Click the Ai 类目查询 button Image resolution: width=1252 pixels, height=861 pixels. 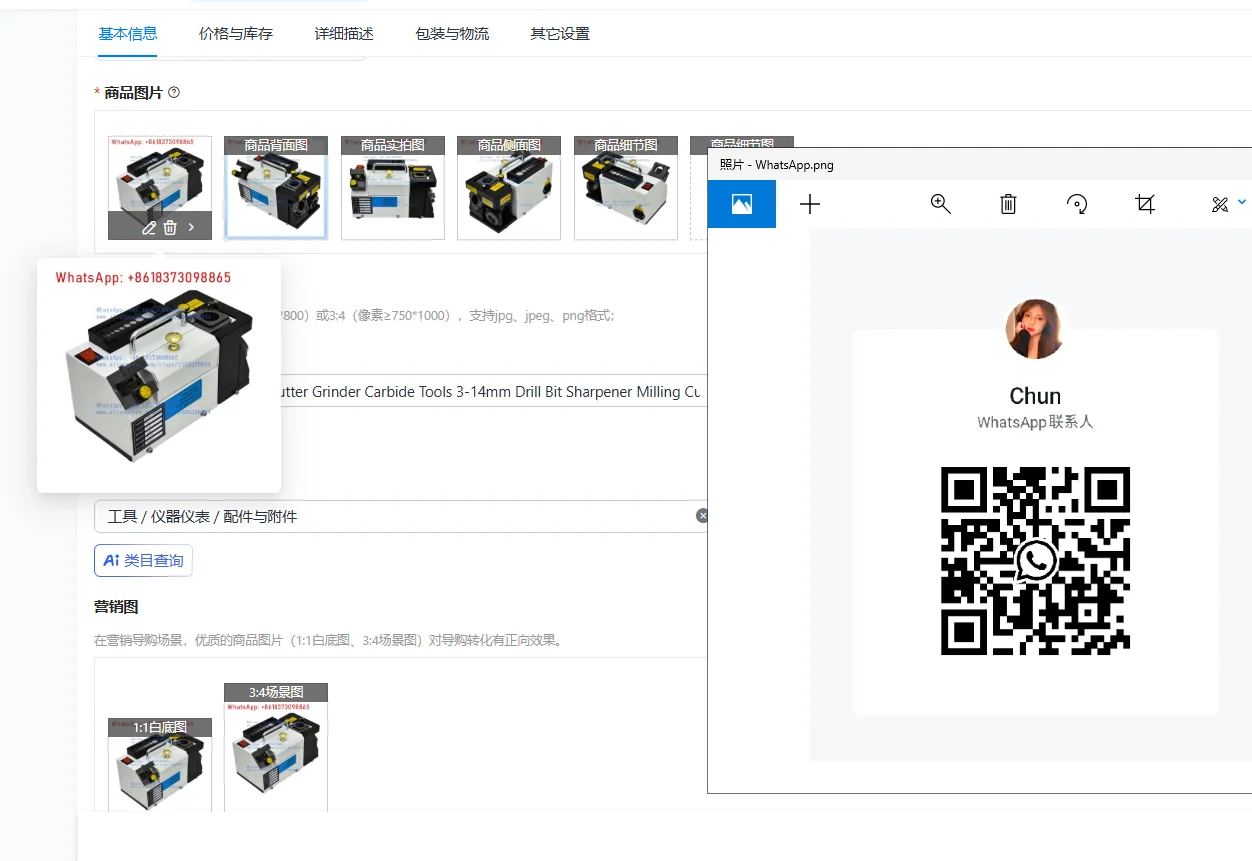[x=143, y=560]
